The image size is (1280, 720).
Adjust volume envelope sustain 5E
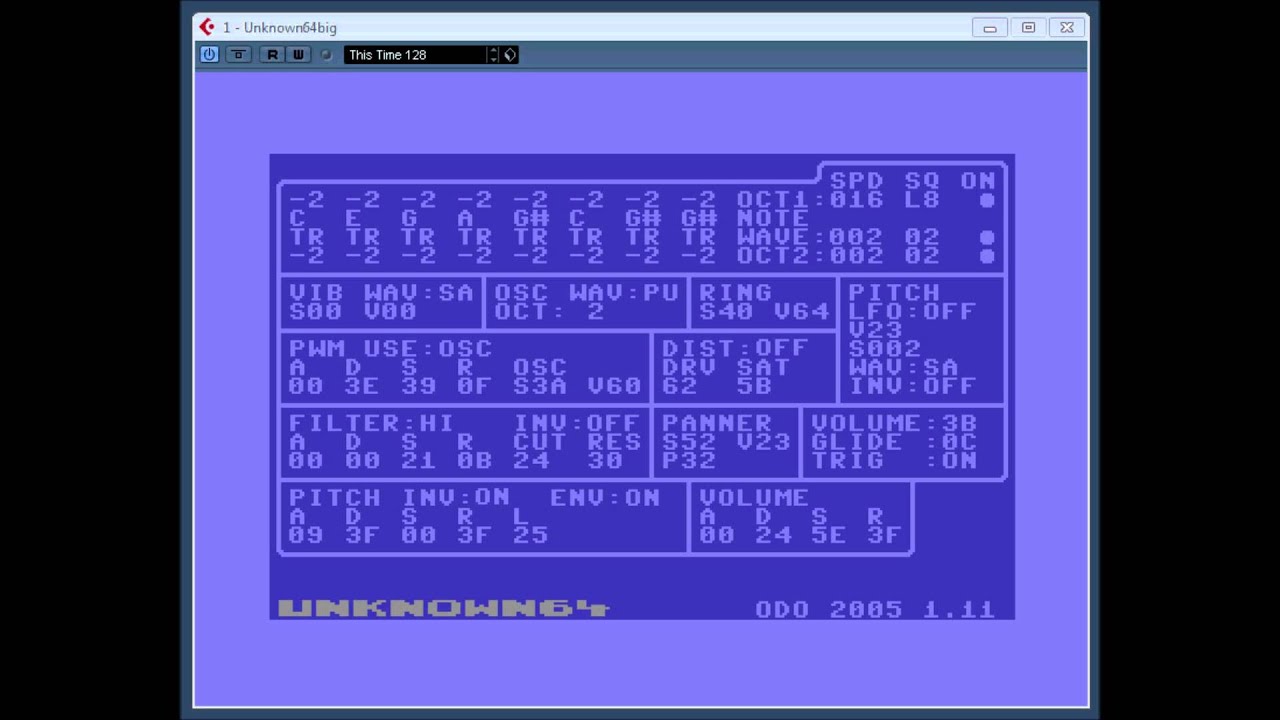point(828,535)
